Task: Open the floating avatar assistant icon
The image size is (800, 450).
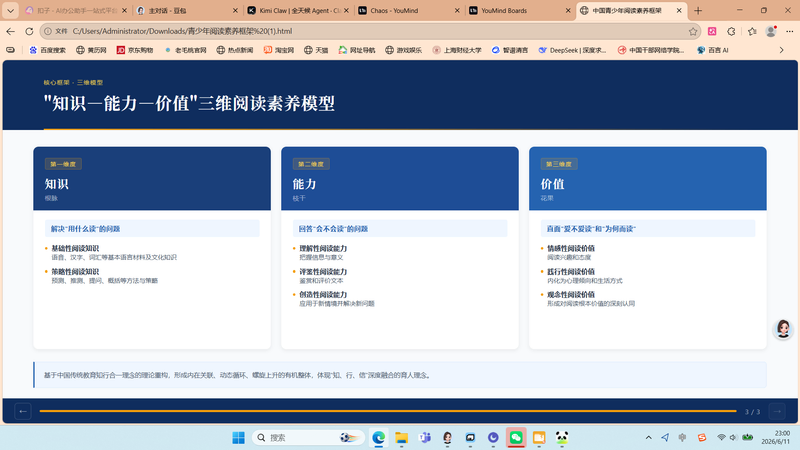Action: click(783, 329)
